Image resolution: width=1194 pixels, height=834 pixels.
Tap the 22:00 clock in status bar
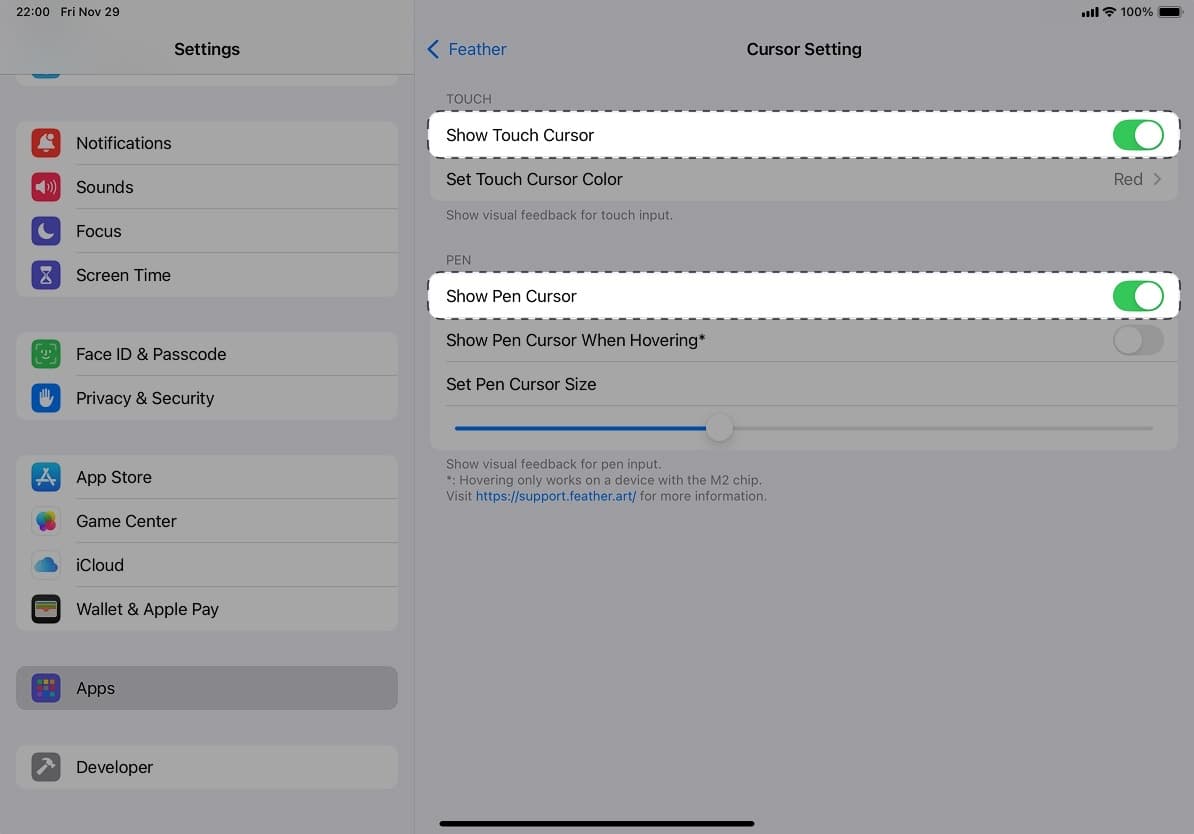(x=33, y=12)
